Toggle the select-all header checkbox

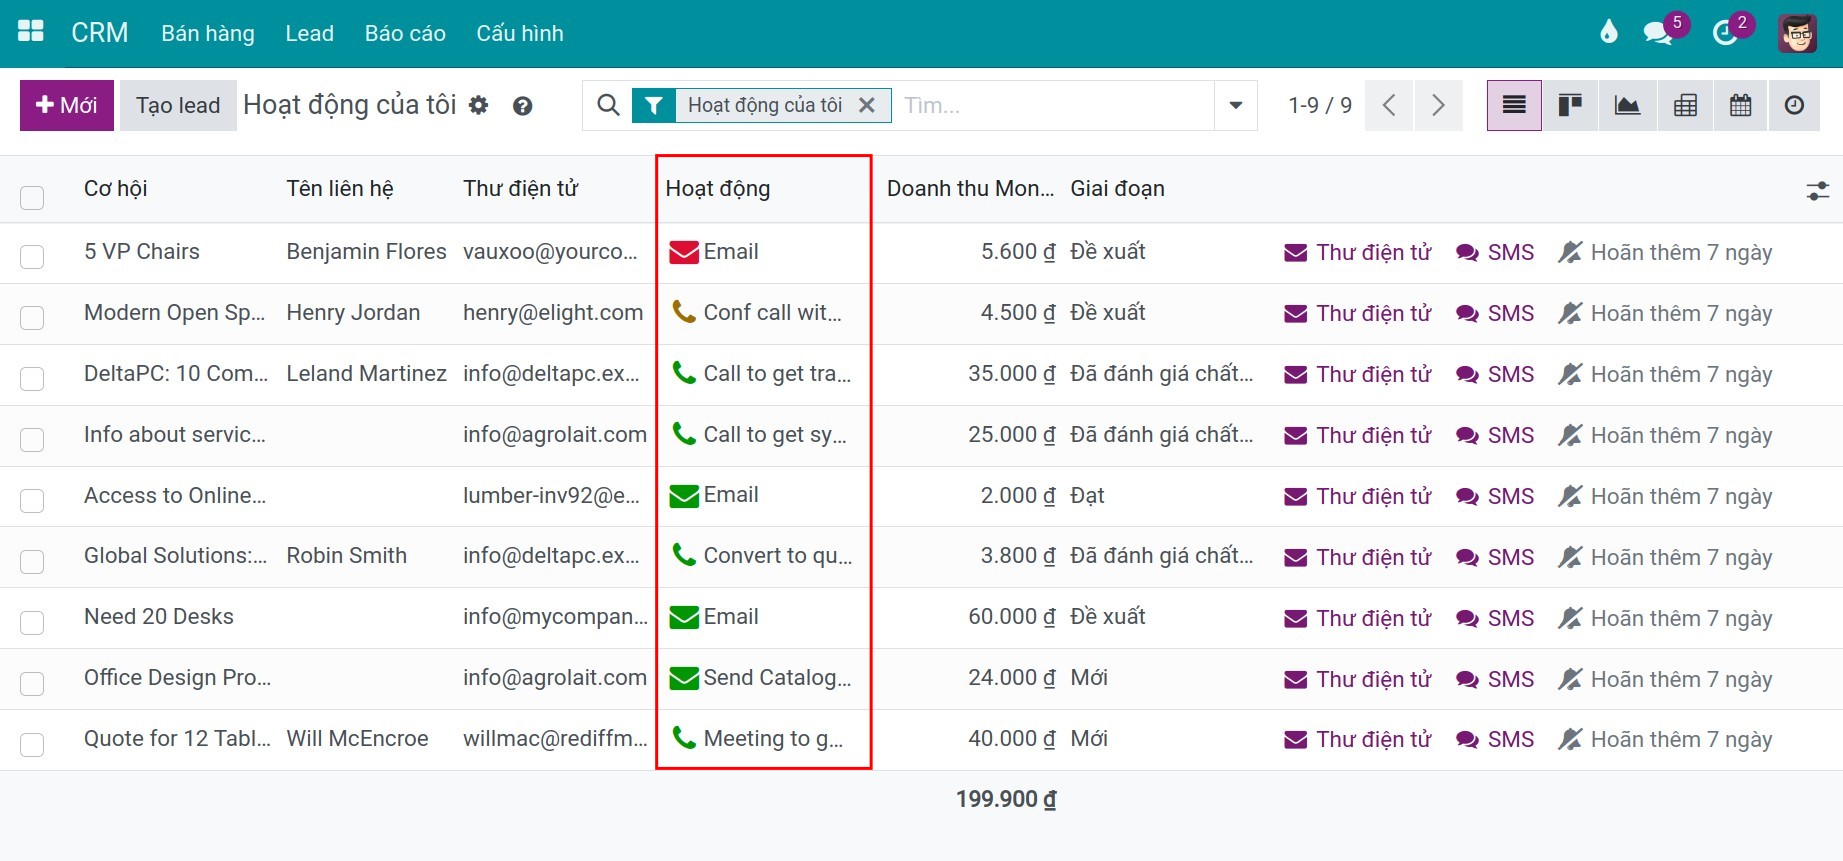[x=32, y=197]
